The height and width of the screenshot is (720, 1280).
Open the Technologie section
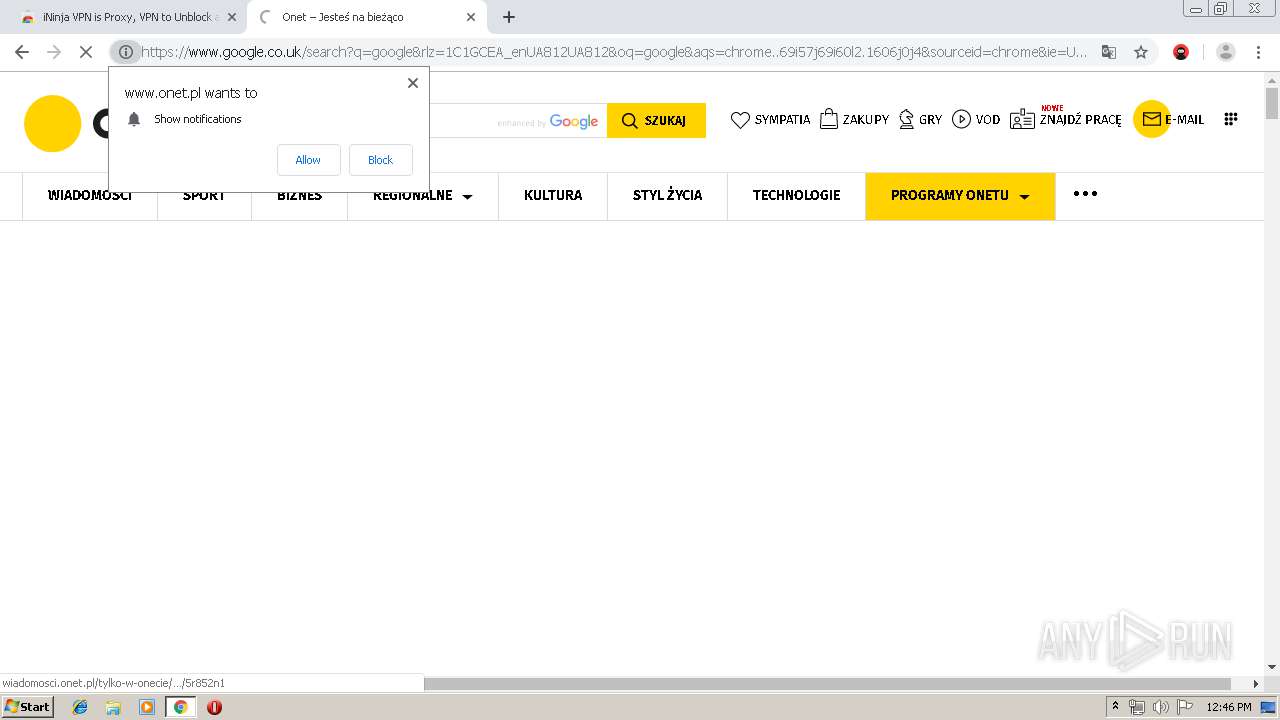[796, 195]
